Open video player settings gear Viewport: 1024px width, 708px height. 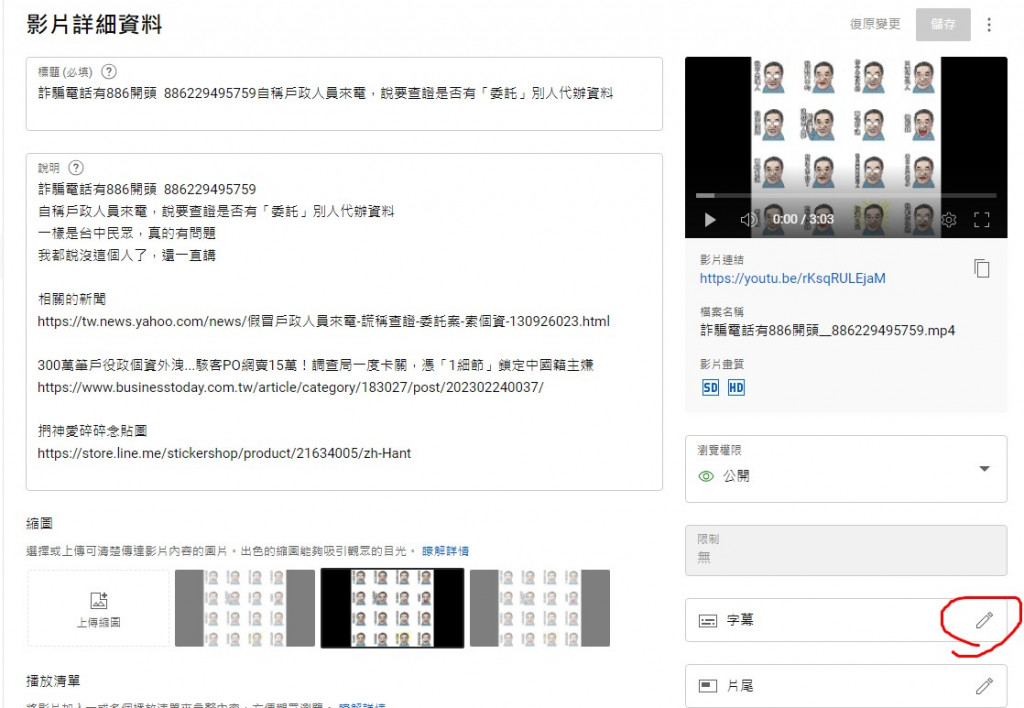(x=949, y=219)
